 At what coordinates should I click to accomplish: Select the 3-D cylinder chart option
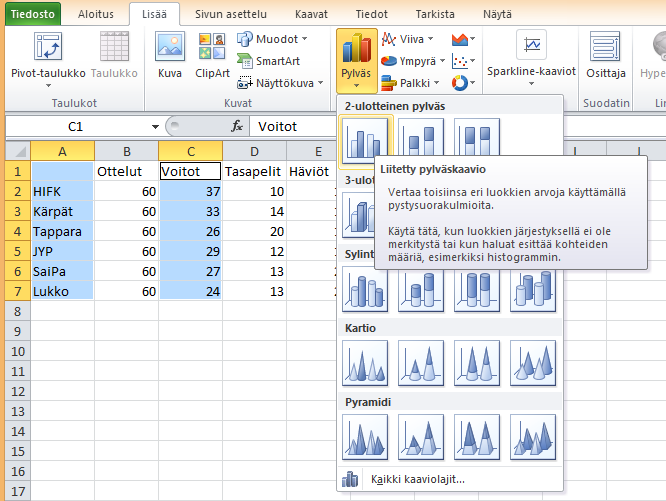coord(533,290)
